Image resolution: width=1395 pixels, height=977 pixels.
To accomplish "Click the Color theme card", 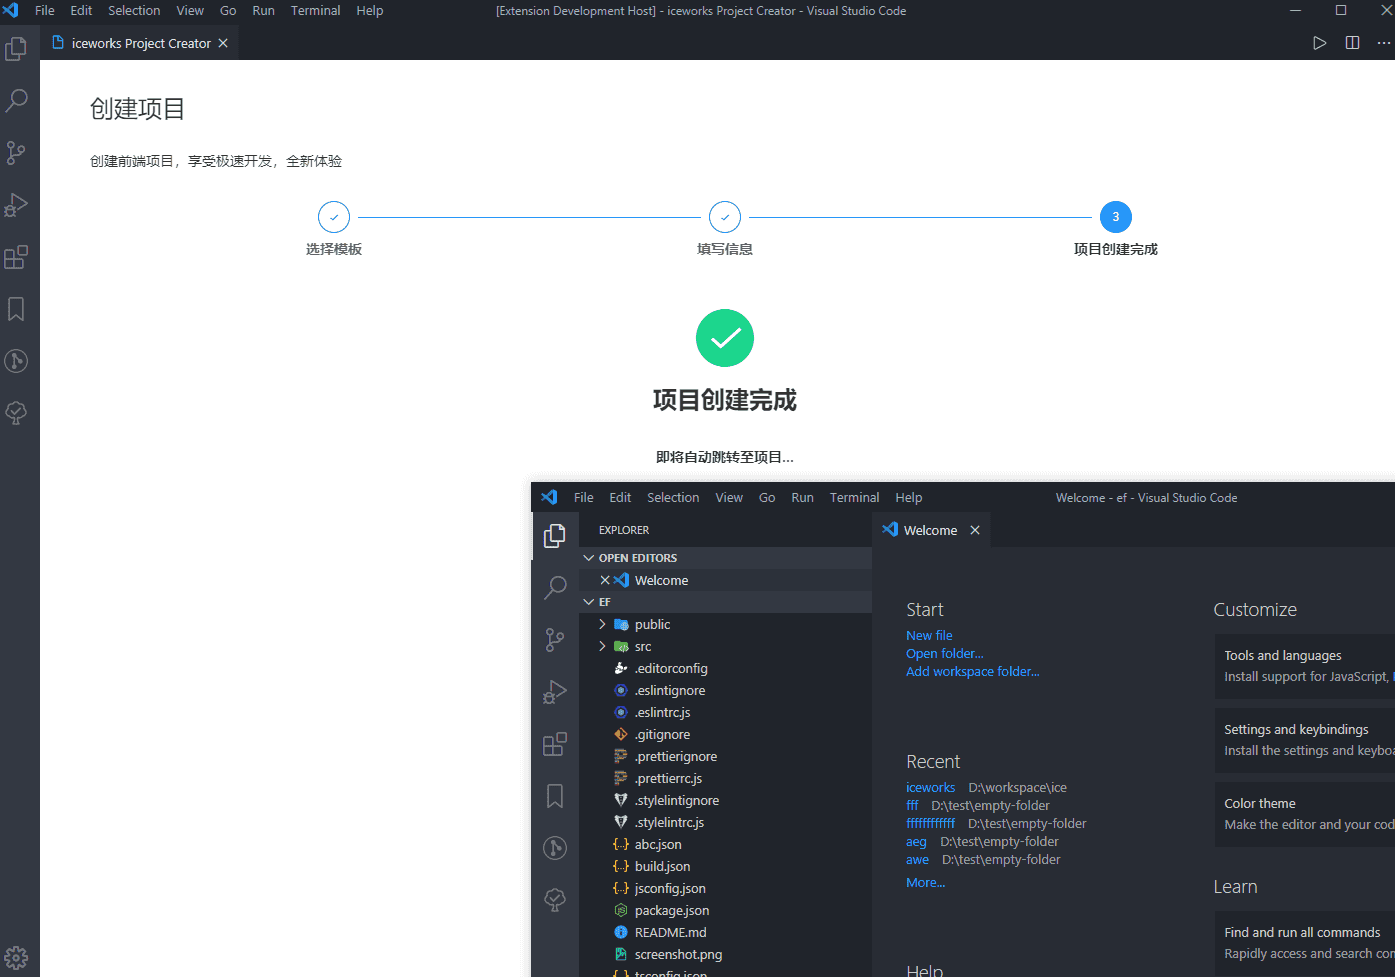I will tap(1305, 814).
